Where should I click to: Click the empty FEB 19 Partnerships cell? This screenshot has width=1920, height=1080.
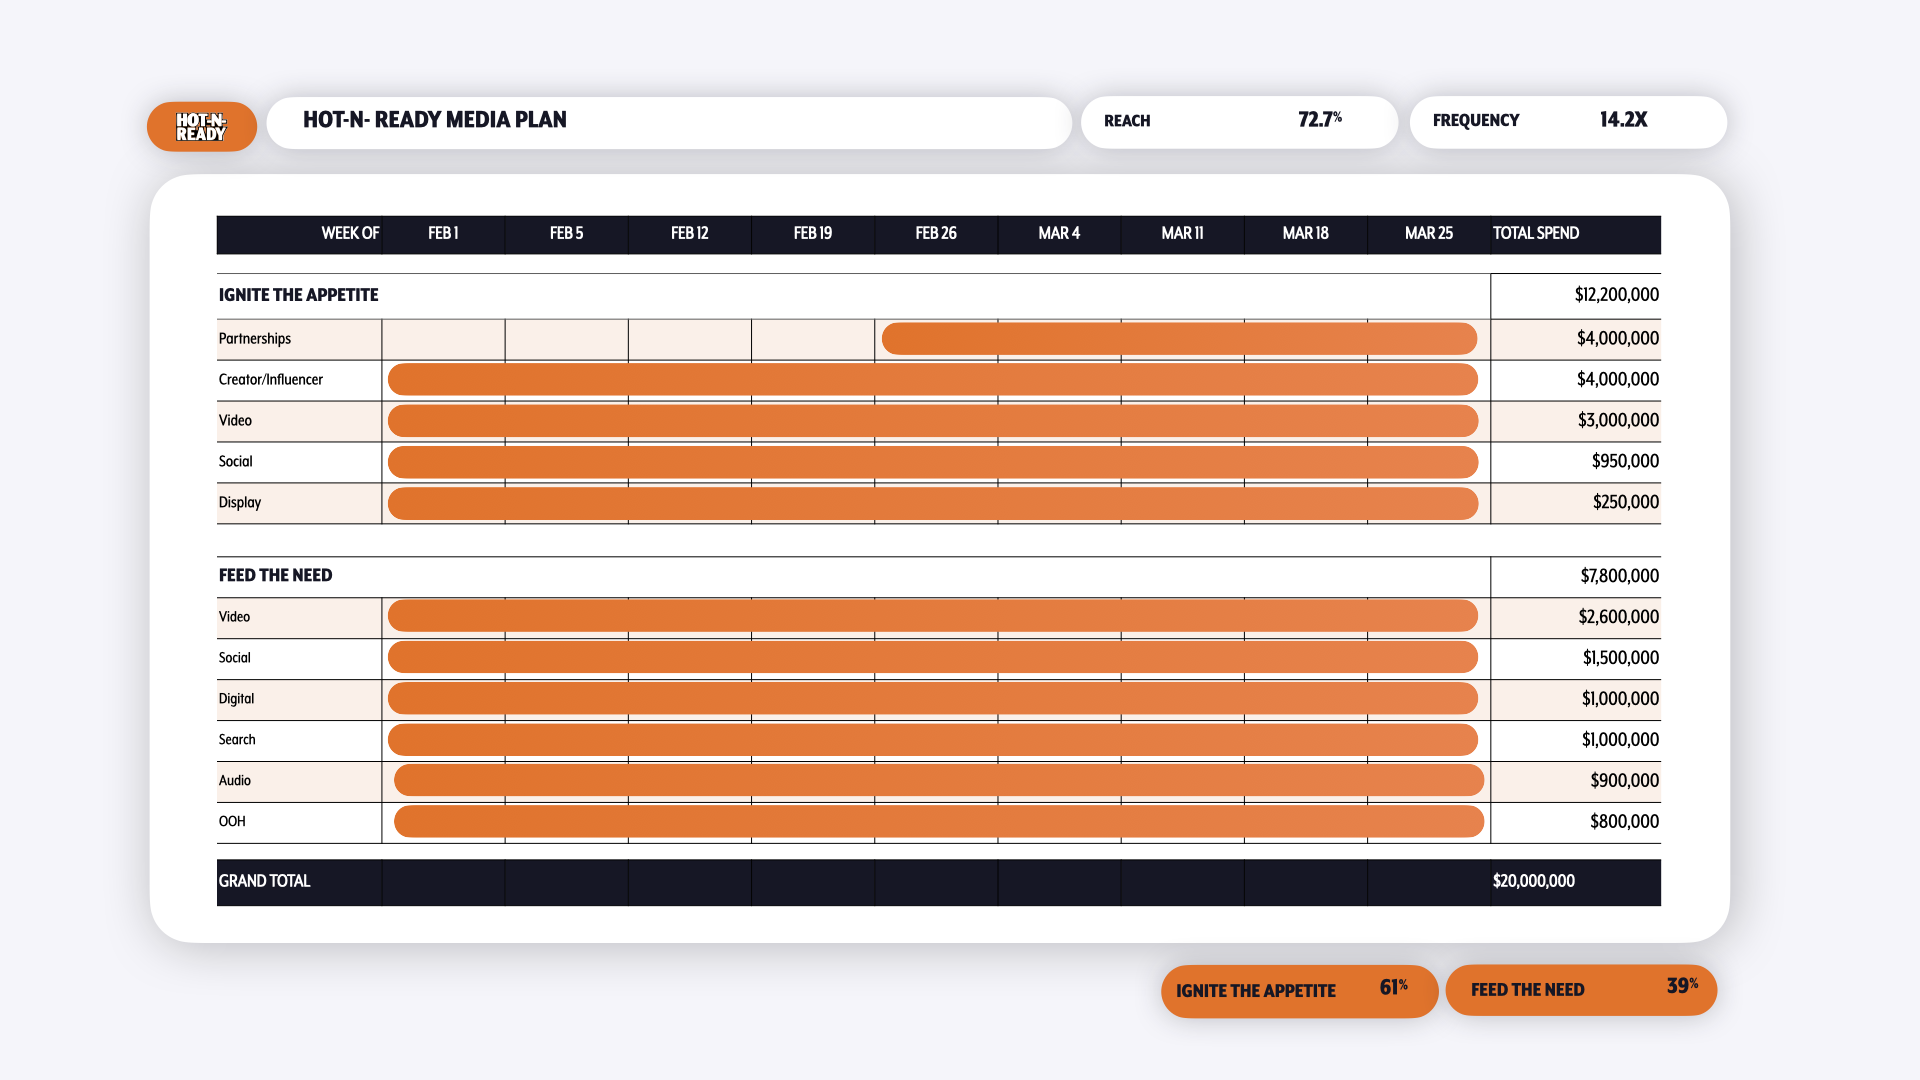pos(812,340)
